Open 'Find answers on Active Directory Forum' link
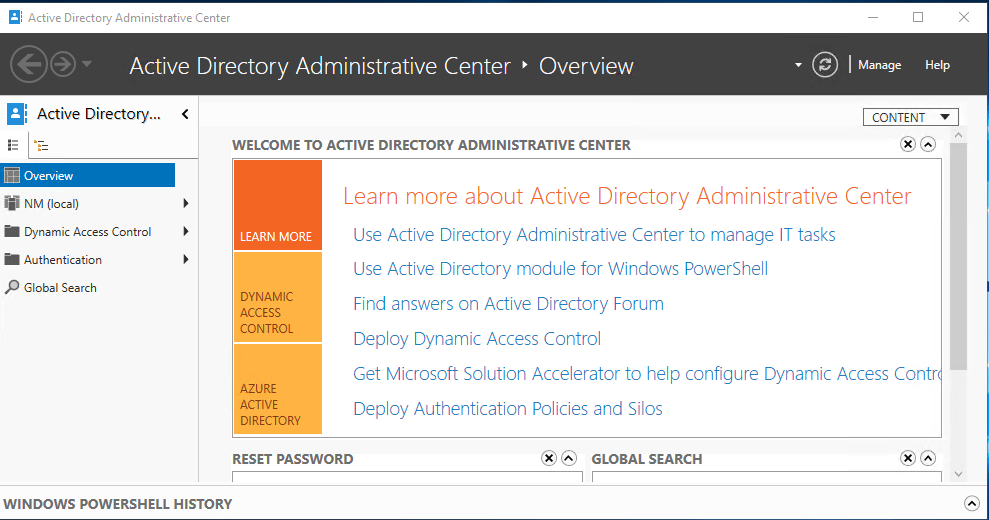 [508, 304]
